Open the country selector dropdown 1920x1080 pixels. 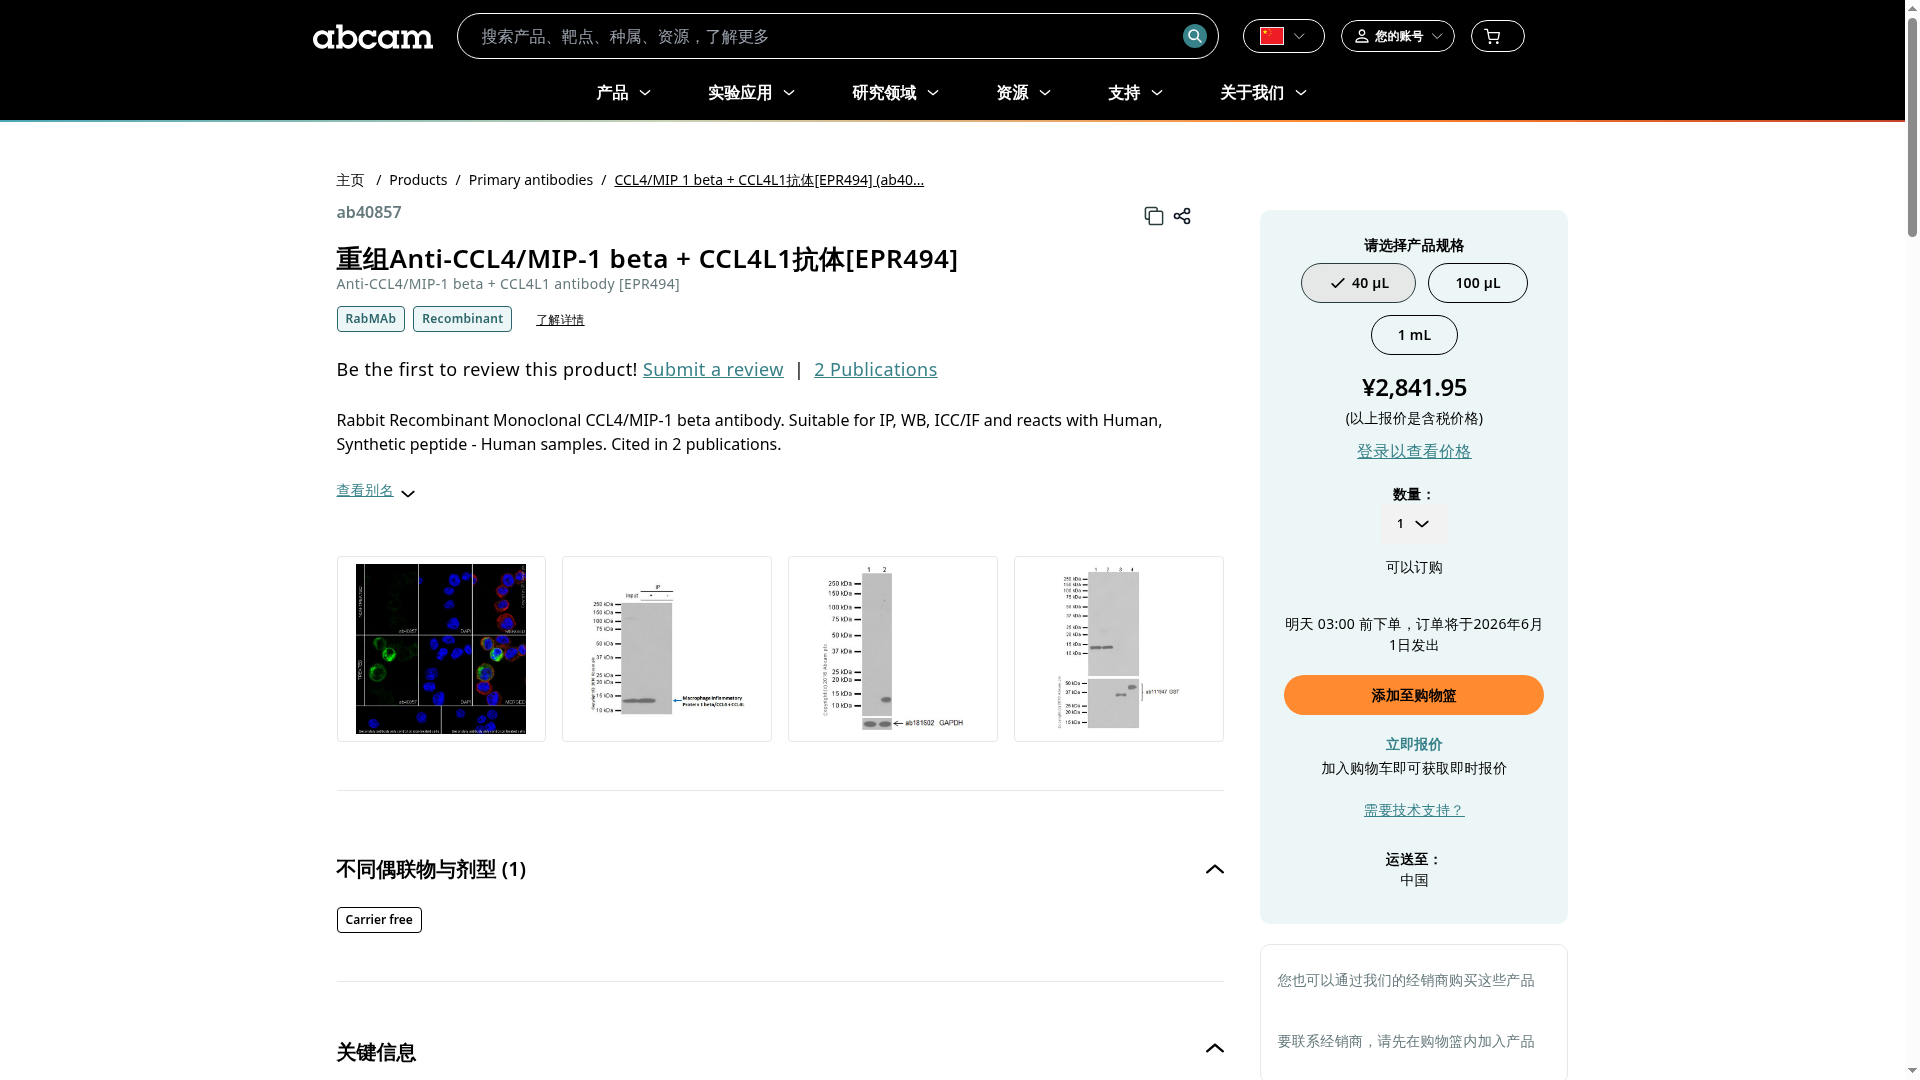pos(1283,36)
